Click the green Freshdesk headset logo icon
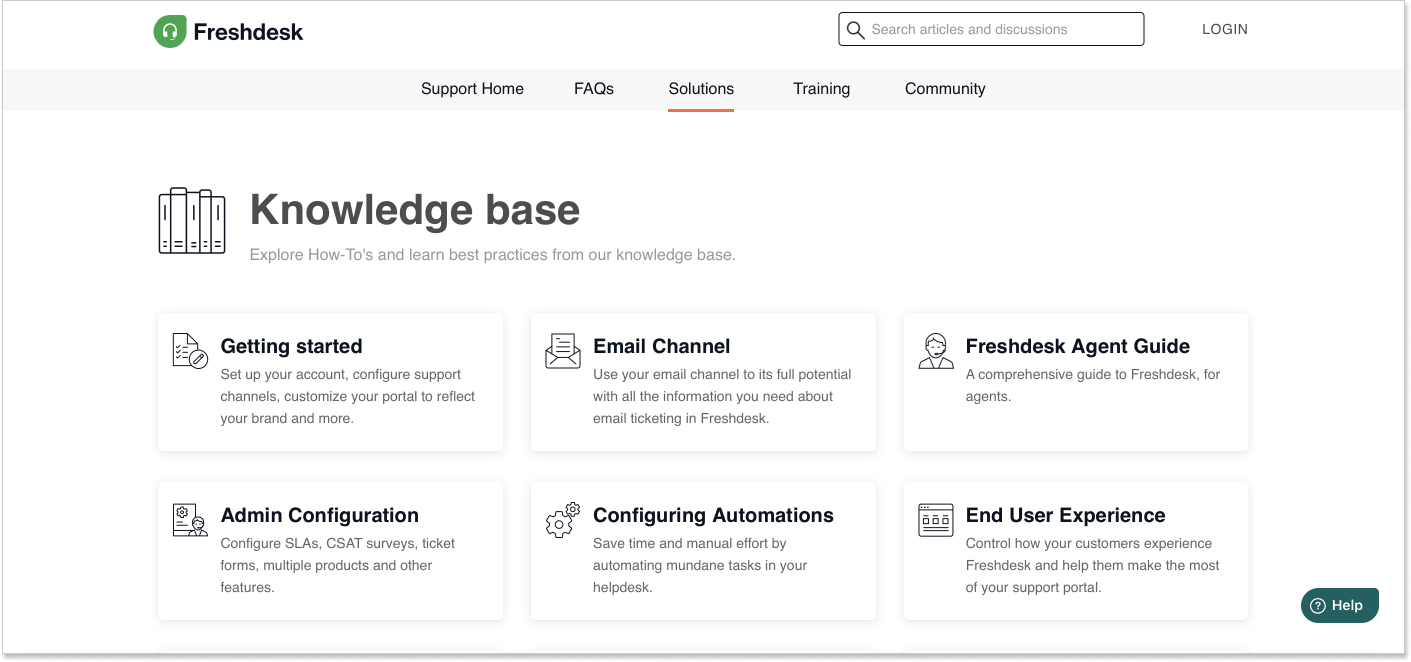The image size is (1411, 662). (x=169, y=31)
